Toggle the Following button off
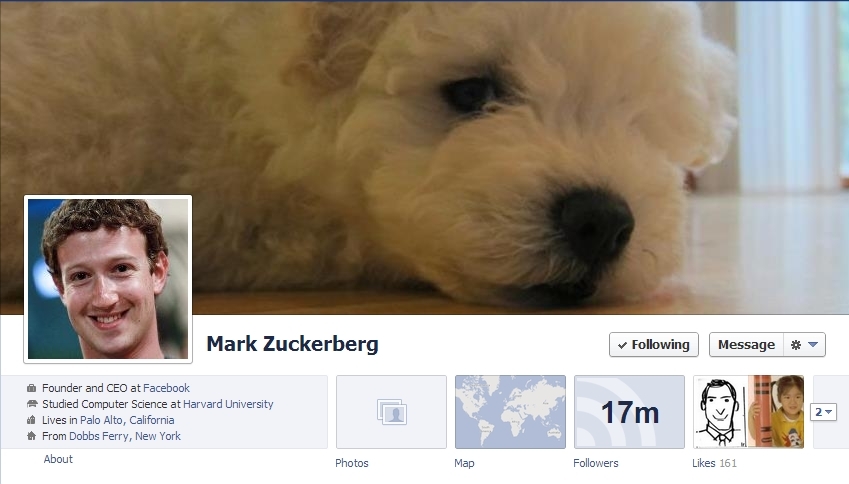This screenshot has width=849, height=484. point(654,345)
